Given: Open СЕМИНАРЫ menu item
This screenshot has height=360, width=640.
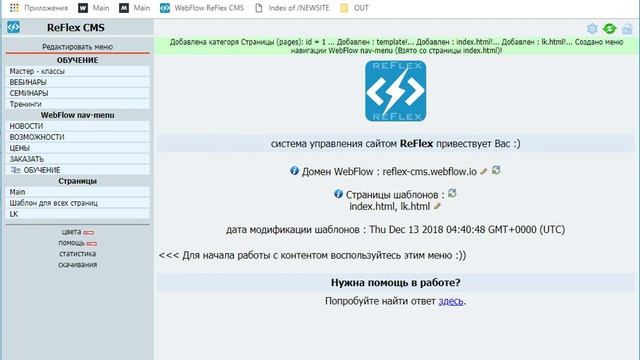Looking at the screenshot, I should pos(78,93).
